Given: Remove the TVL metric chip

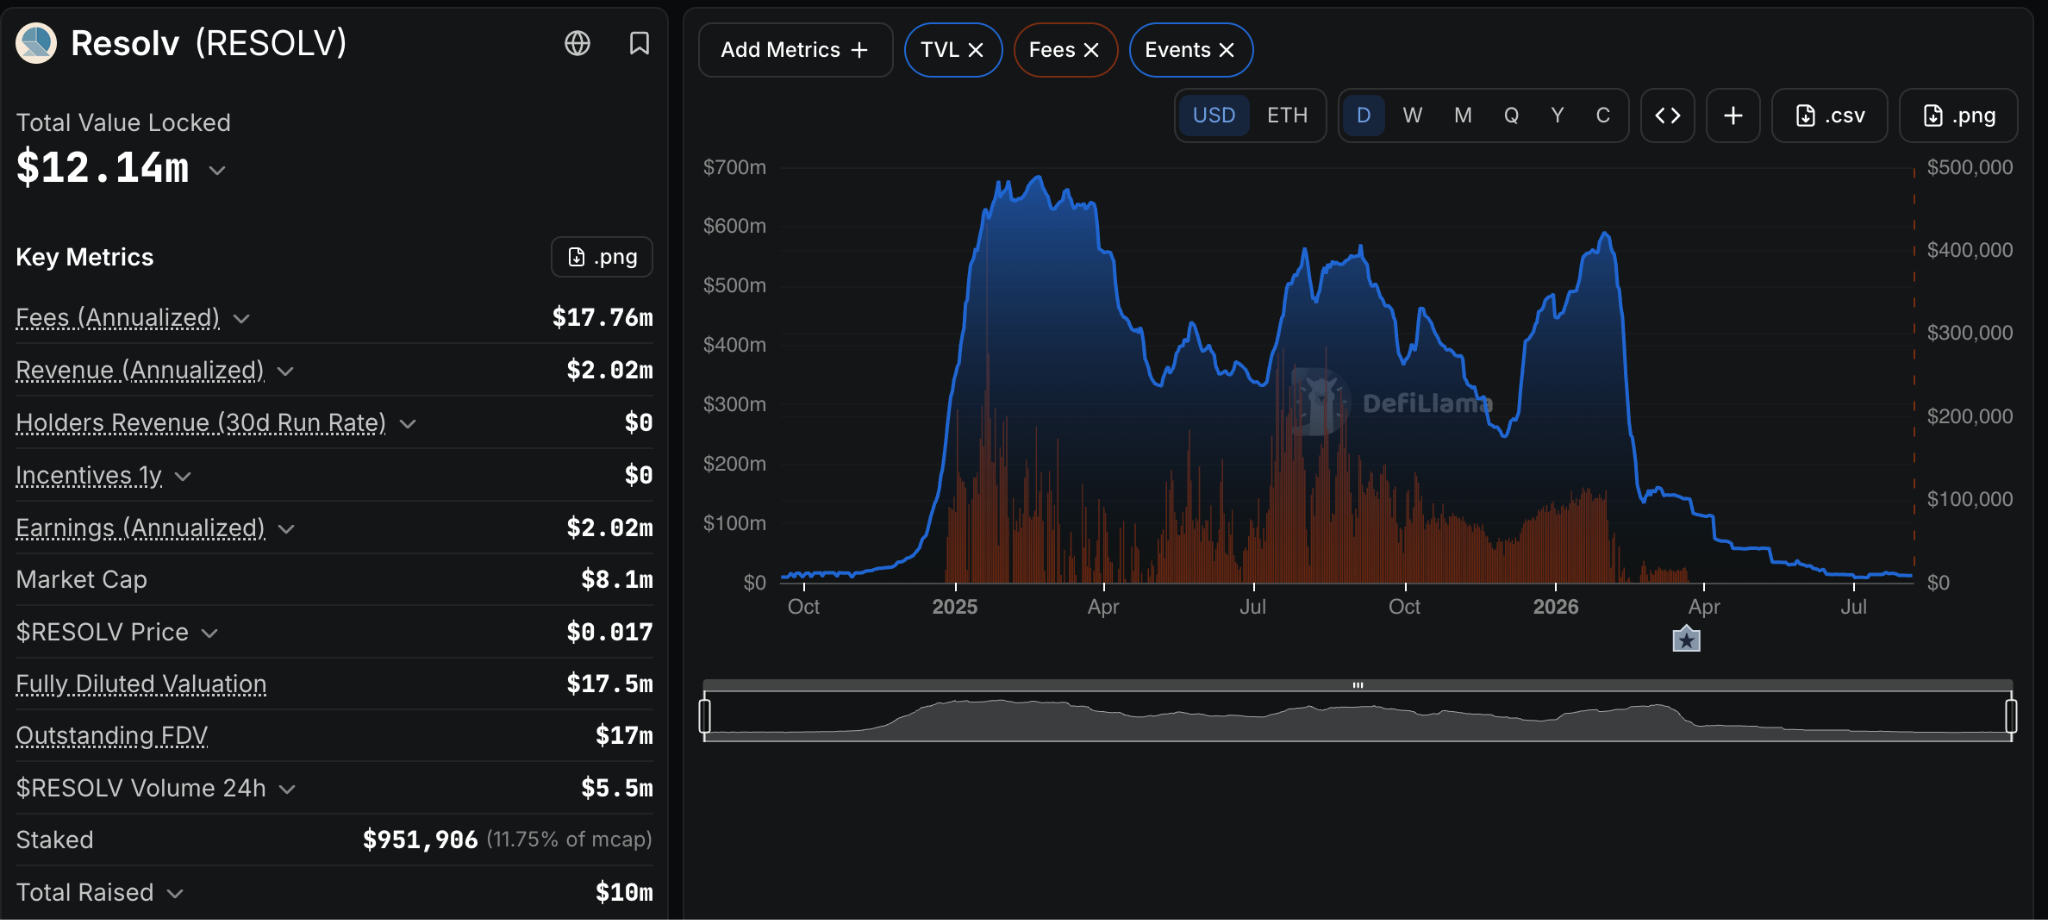Looking at the screenshot, I should (x=976, y=50).
